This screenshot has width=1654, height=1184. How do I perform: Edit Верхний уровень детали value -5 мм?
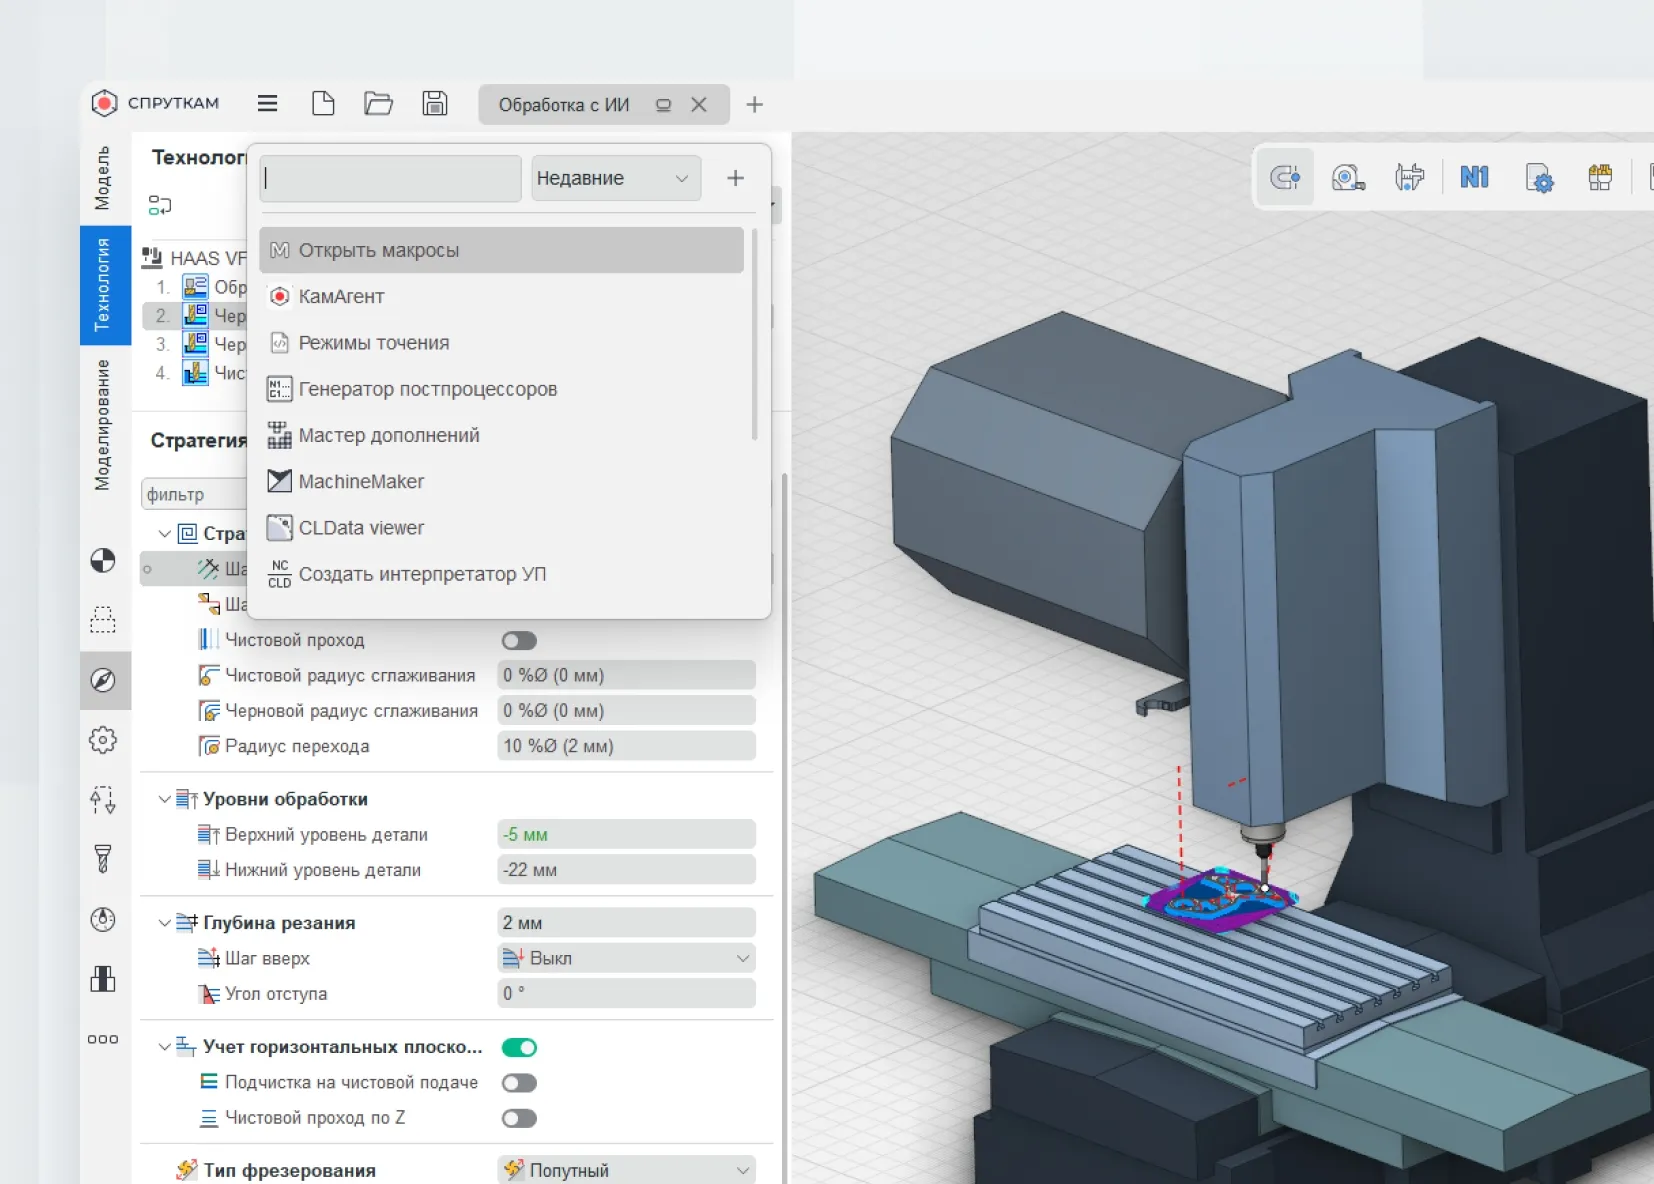click(x=627, y=834)
